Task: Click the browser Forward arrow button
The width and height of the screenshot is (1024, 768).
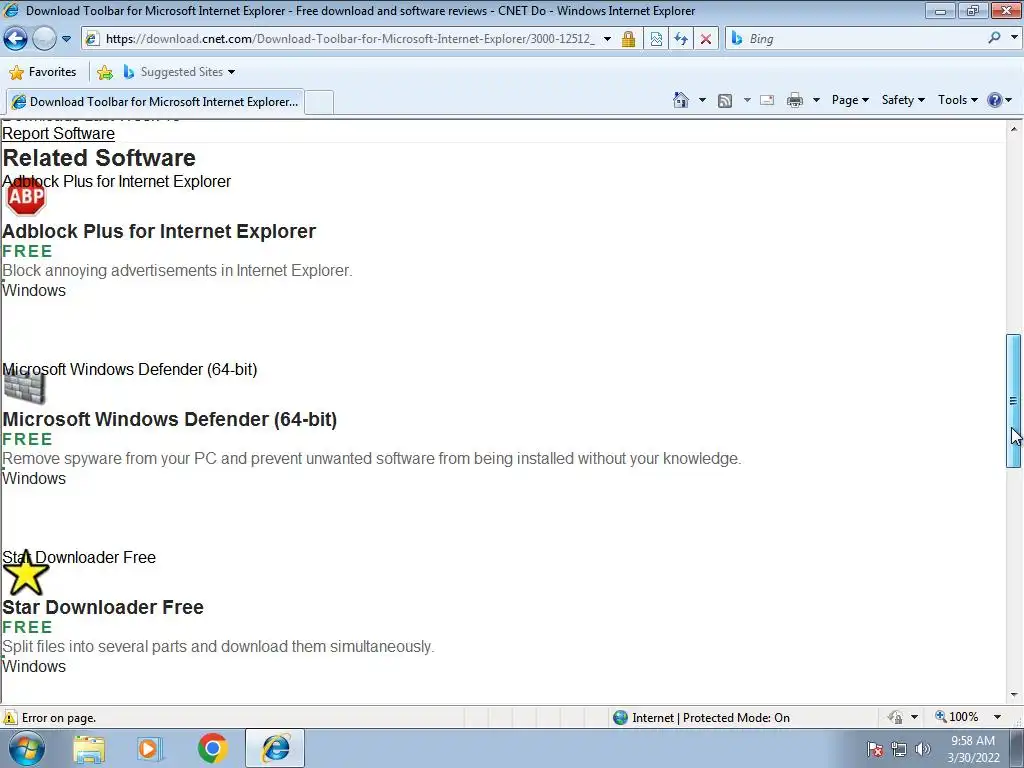Action: [44, 39]
